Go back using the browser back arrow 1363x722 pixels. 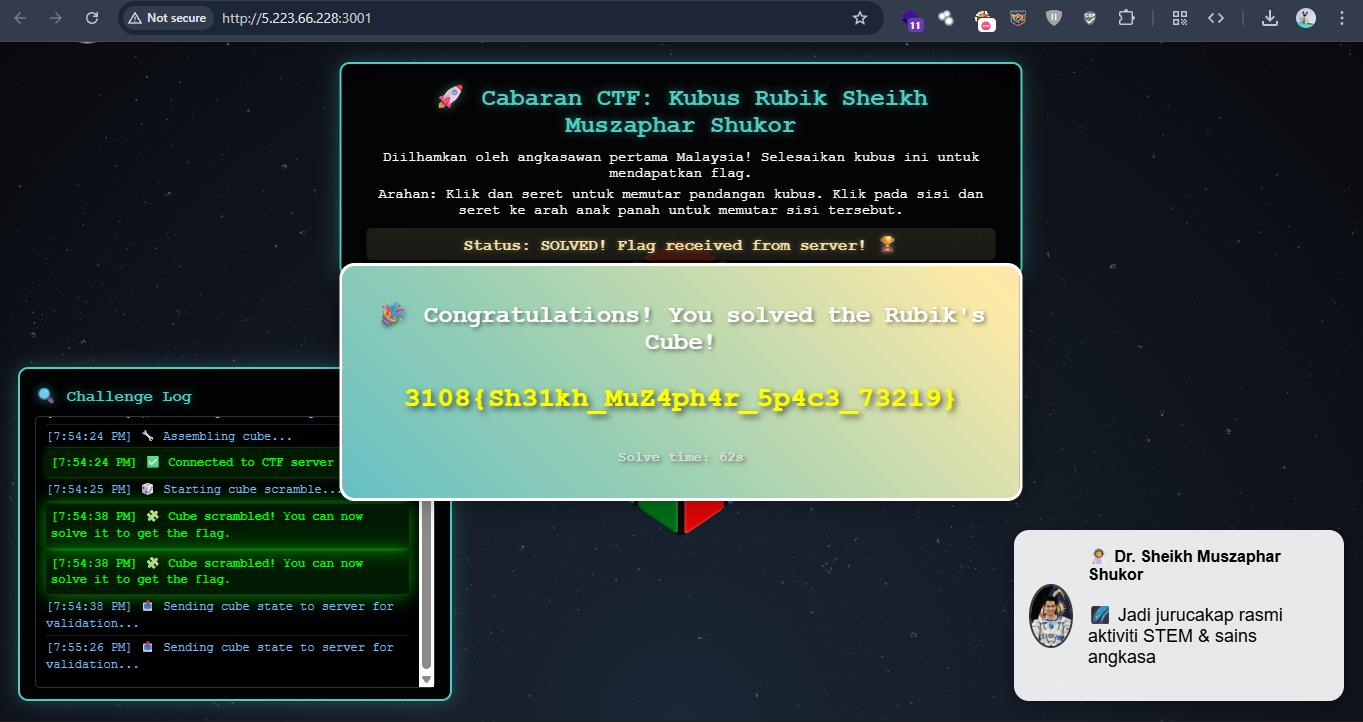tap(20, 18)
